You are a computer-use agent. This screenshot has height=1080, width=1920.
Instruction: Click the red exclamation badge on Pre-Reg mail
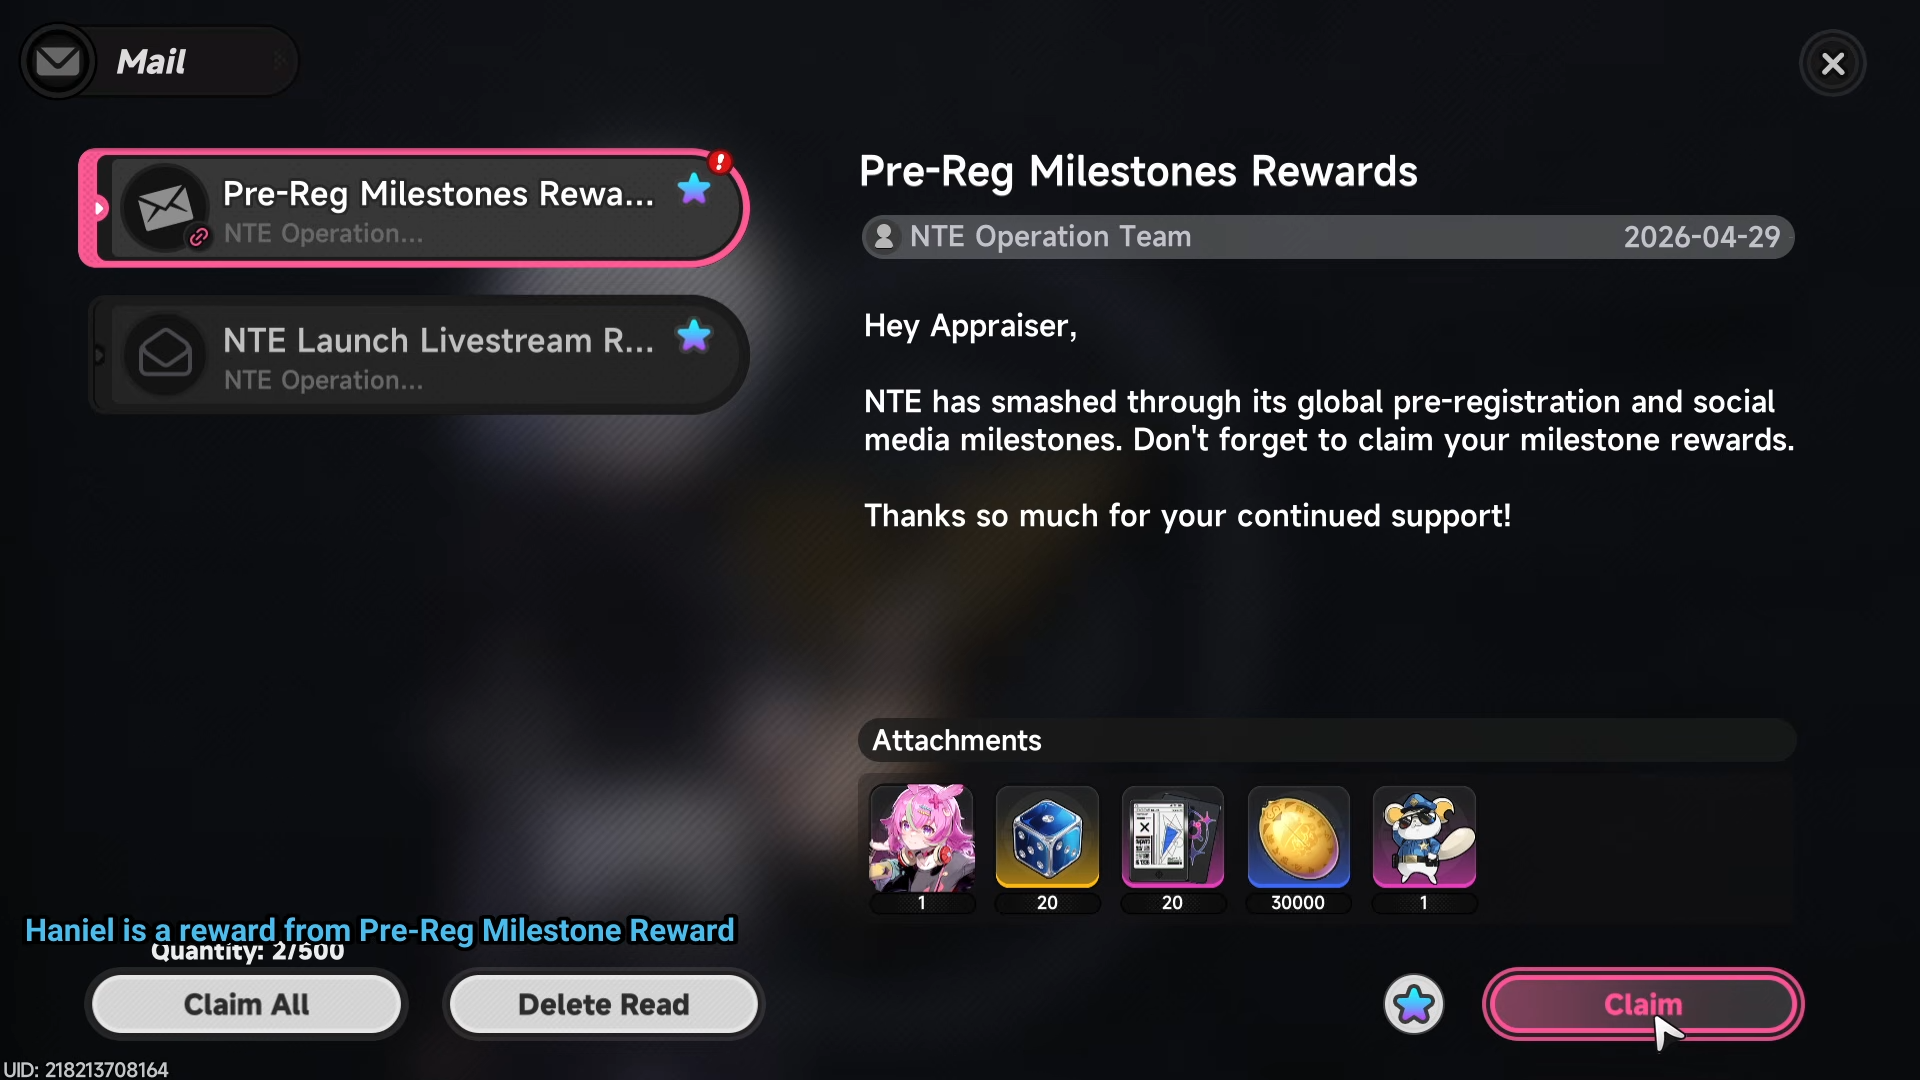point(720,161)
